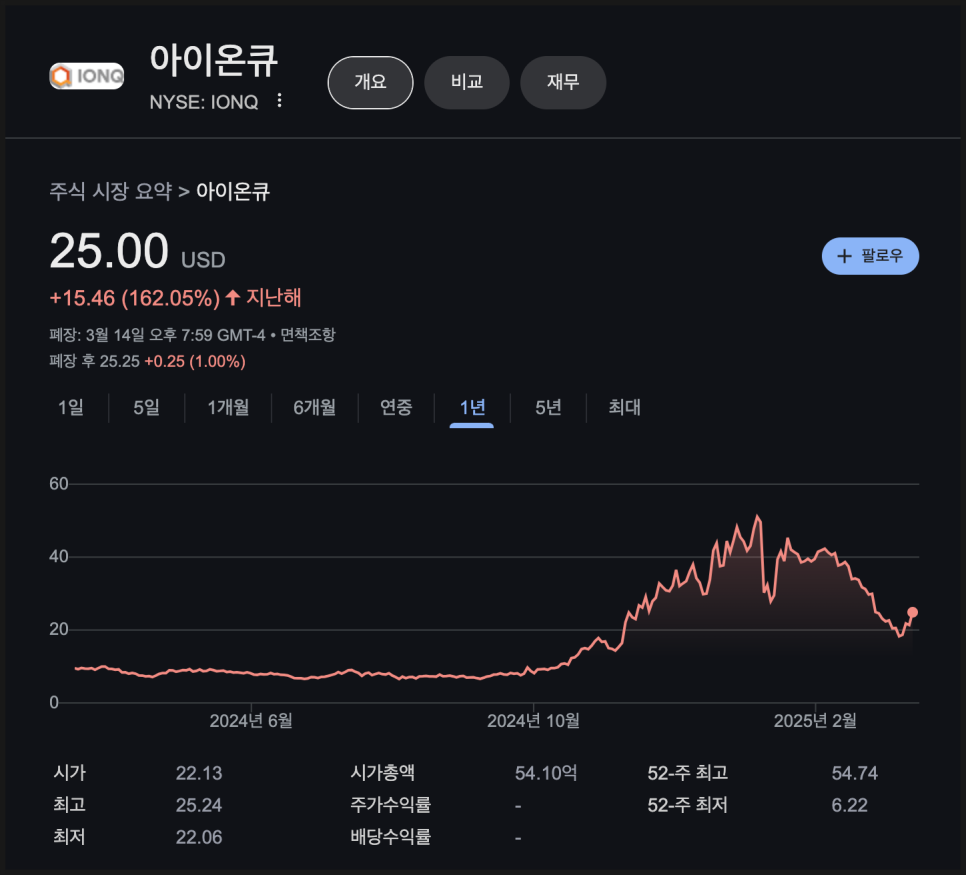Click the 아이온큐 company title
This screenshot has height=875, width=966.
click(x=214, y=60)
